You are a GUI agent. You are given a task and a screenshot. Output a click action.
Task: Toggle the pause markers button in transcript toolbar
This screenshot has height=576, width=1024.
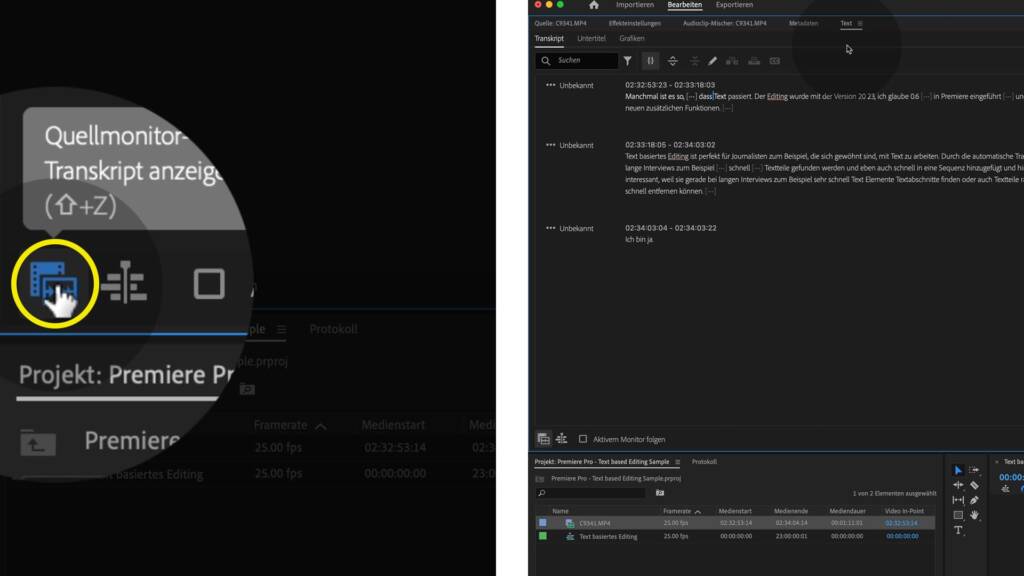coord(650,61)
